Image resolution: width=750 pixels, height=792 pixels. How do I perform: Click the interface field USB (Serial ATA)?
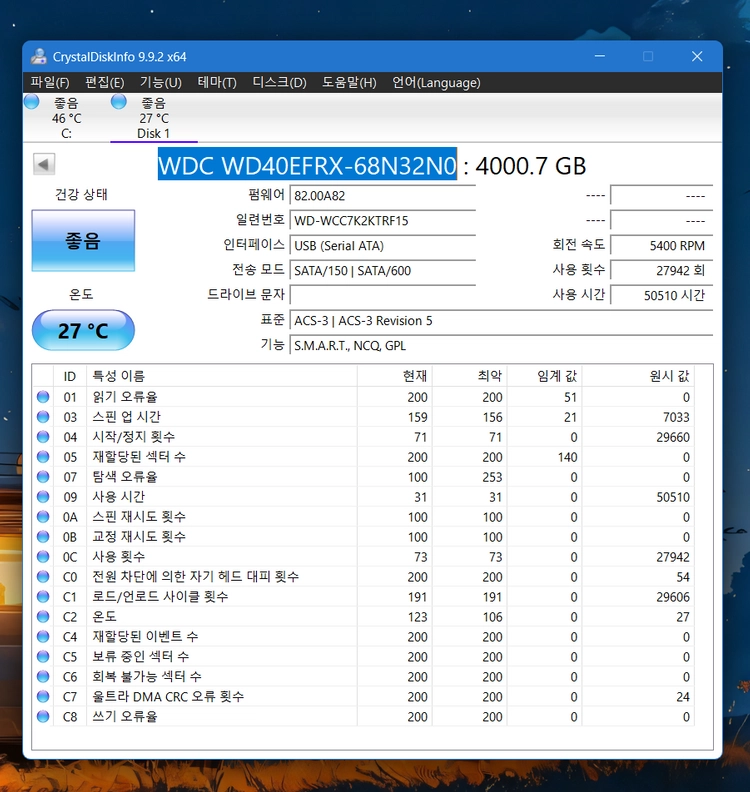382,245
